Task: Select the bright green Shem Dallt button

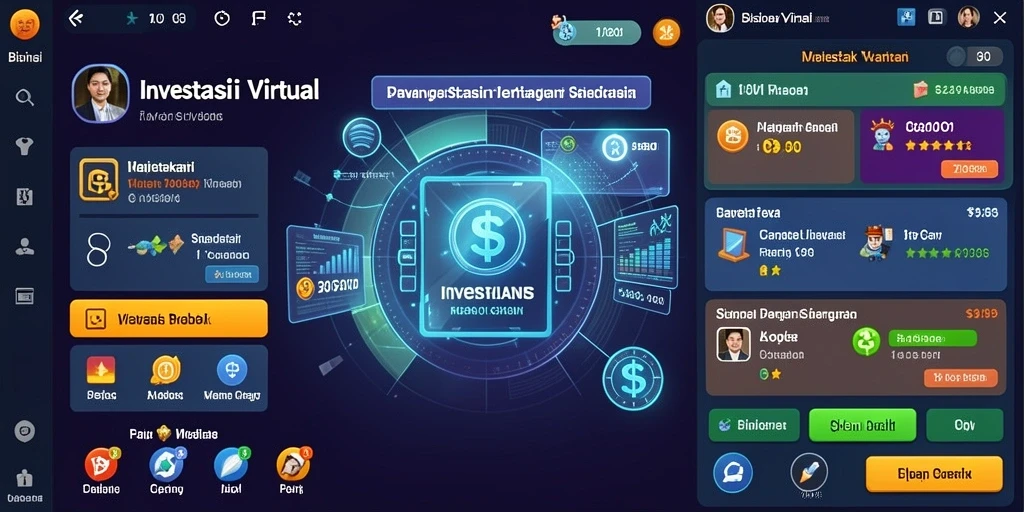Action: point(863,426)
